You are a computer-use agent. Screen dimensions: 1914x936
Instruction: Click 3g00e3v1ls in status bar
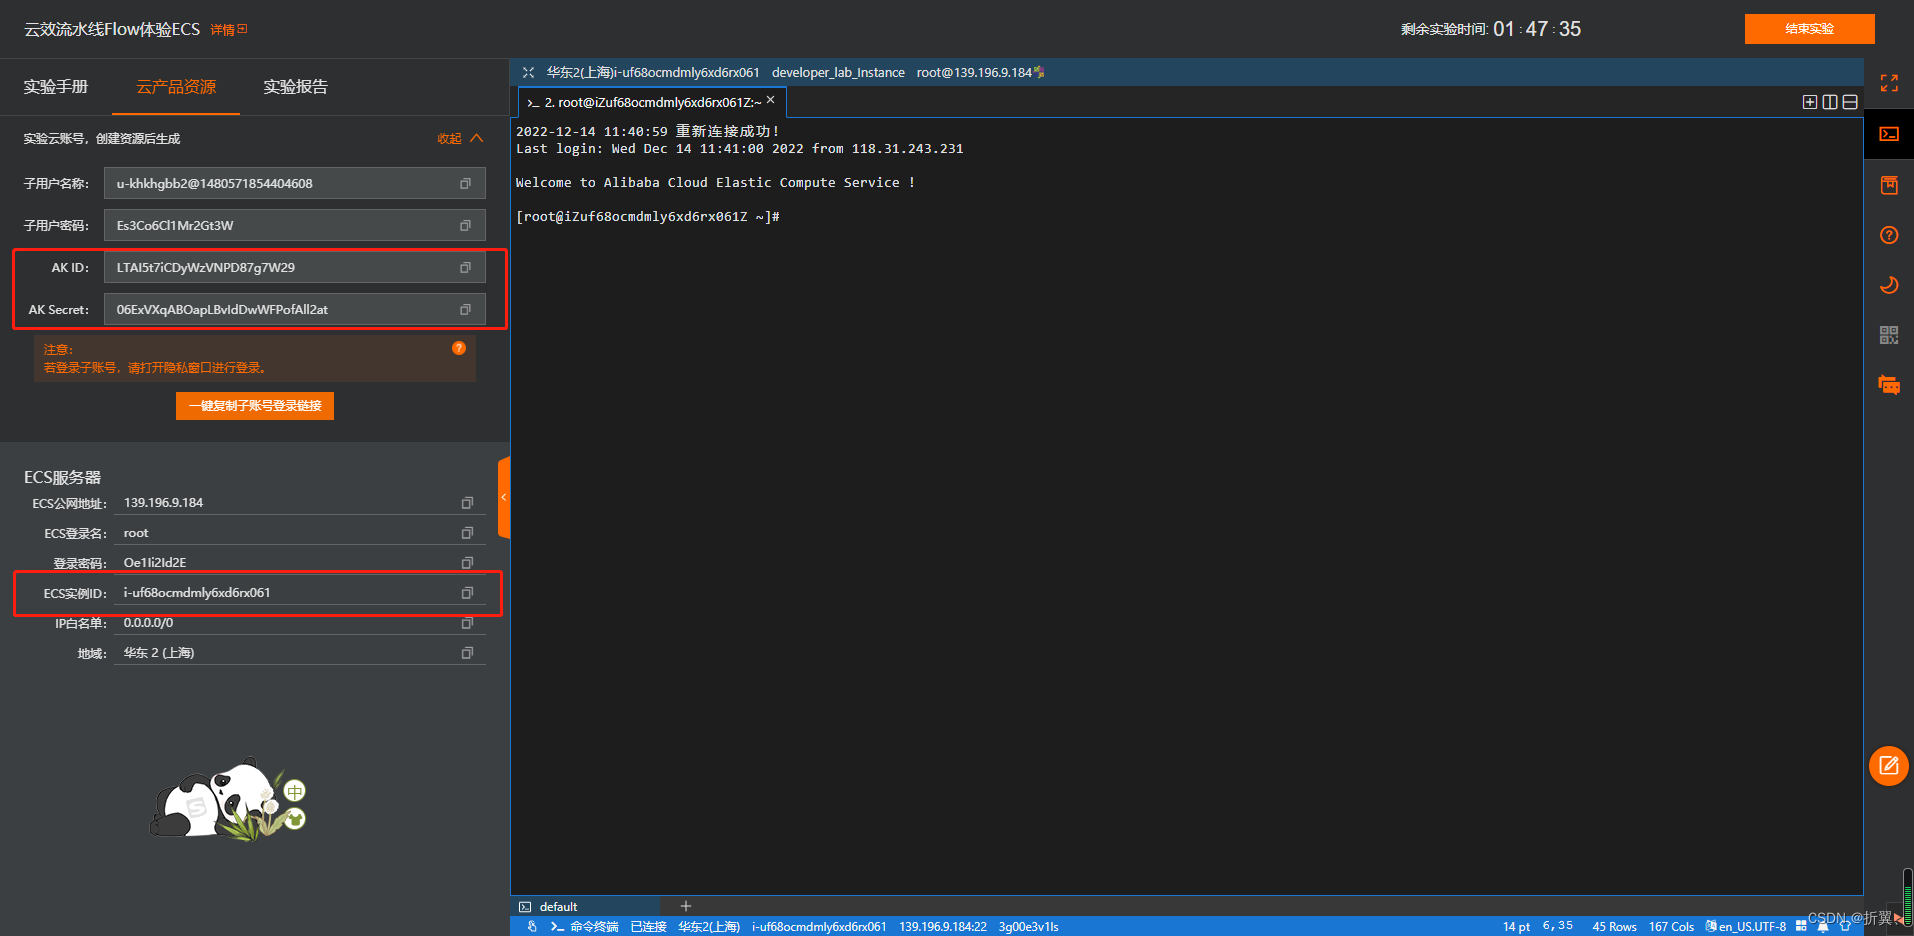pyautogui.click(x=1028, y=927)
